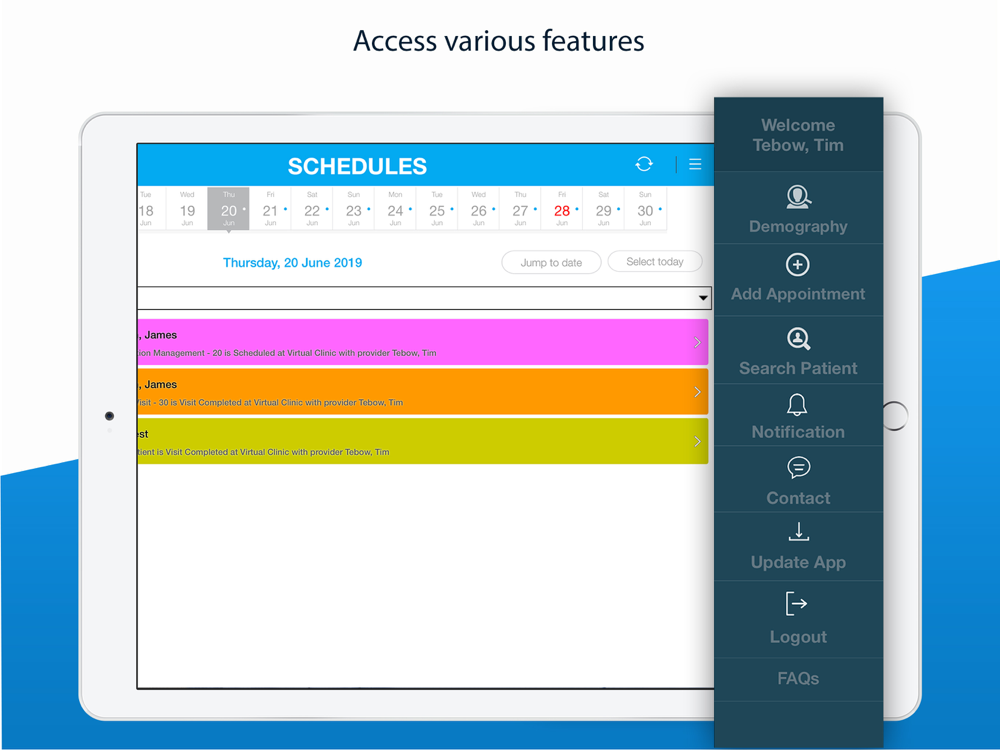The image size is (1000, 750).
Task: Select the Demography label in side menu
Action: pyautogui.click(x=798, y=226)
